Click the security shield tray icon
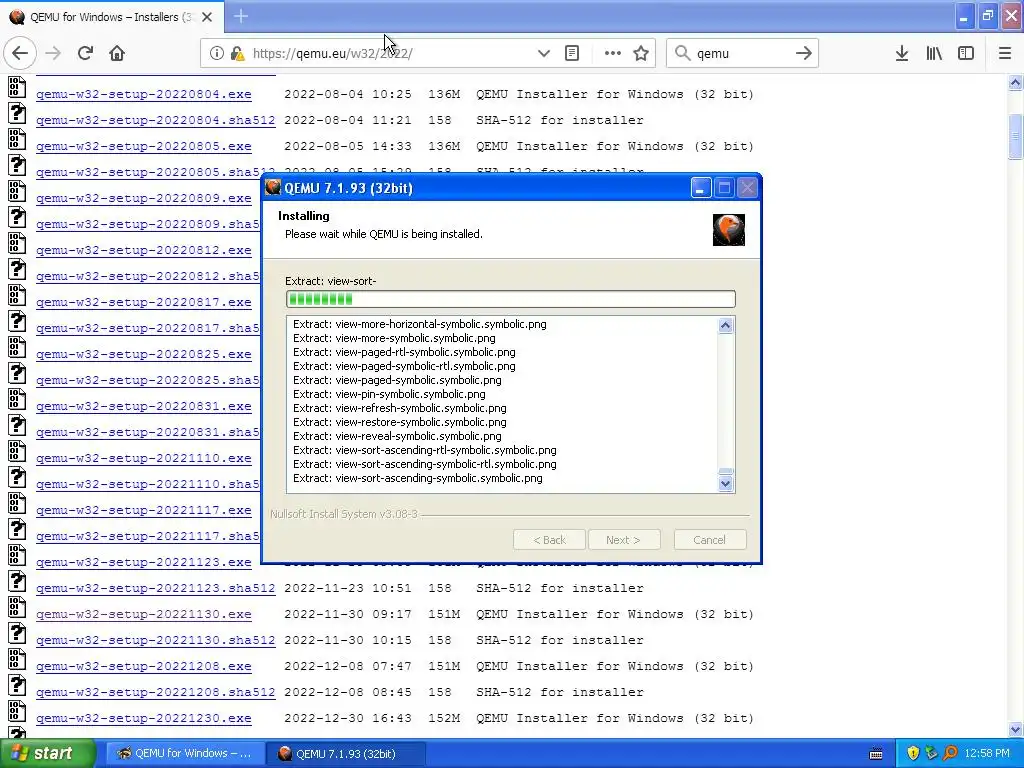1024x768 pixels. pyautogui.click(x=913, y=753)
